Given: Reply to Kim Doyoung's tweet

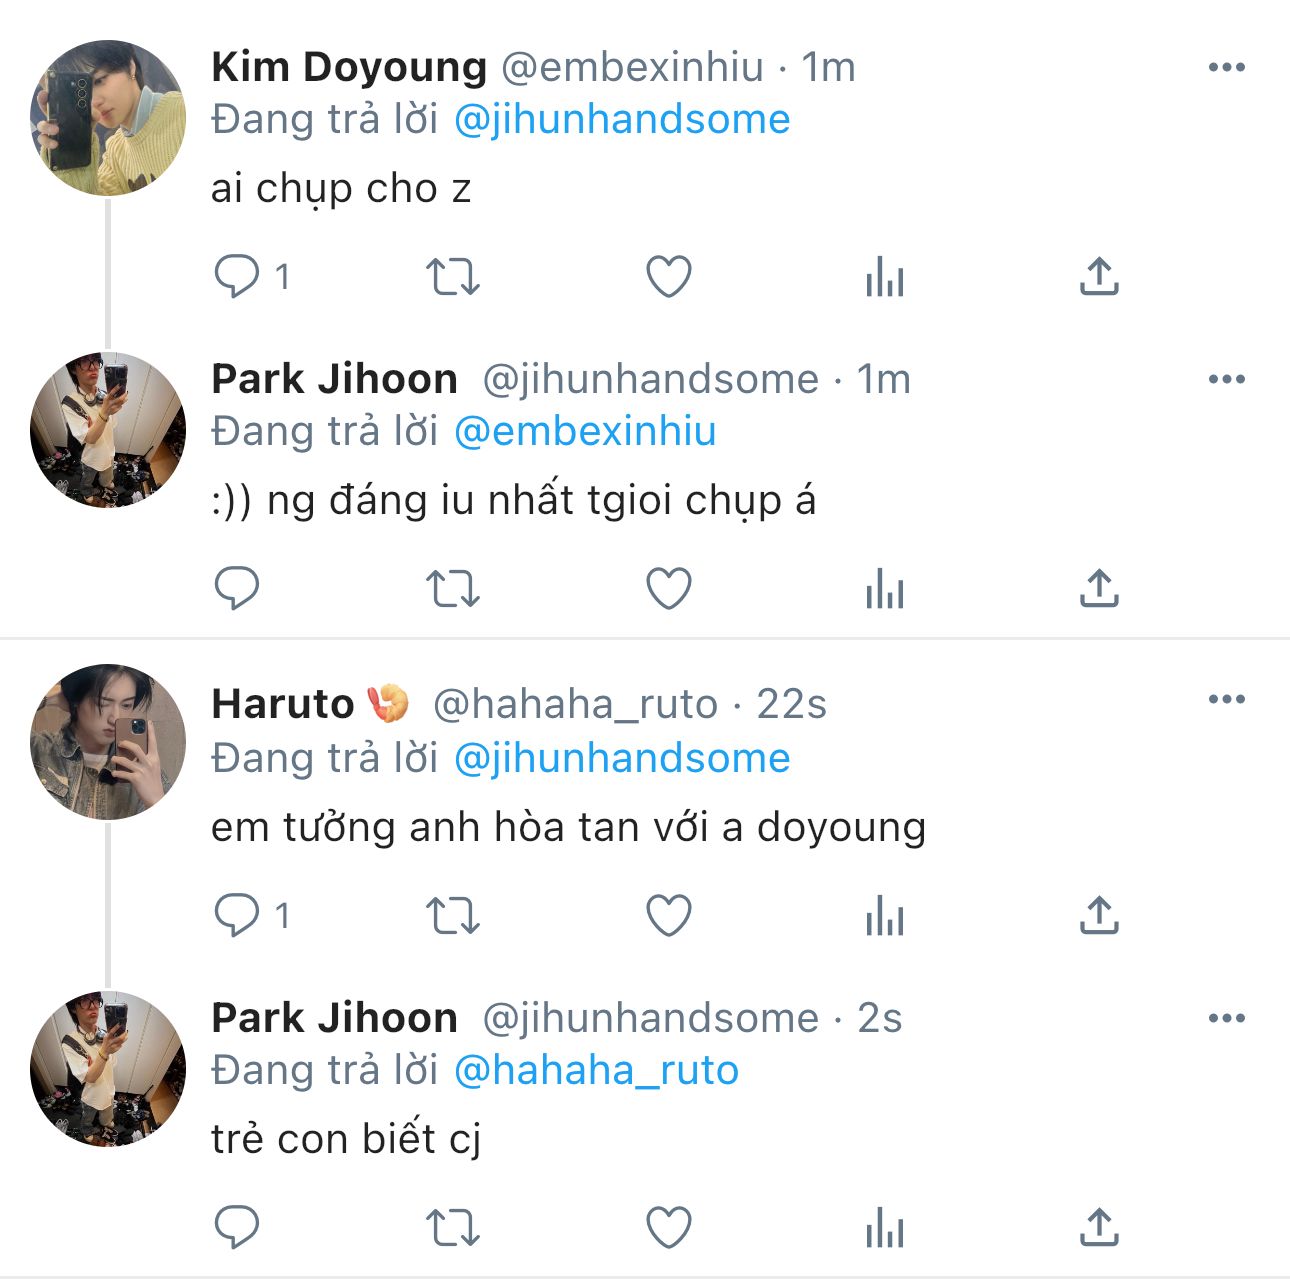Looking at the screenshot, I should pyautogui.click(x=237, y=276).
